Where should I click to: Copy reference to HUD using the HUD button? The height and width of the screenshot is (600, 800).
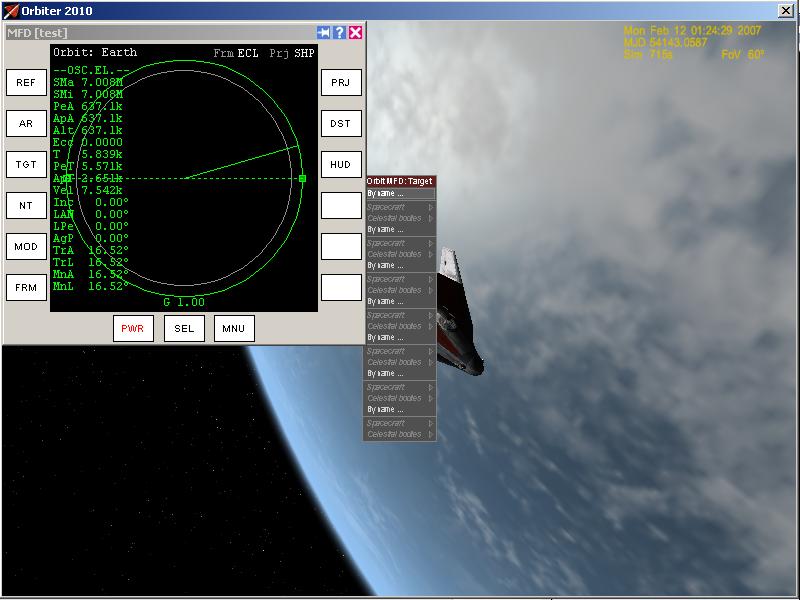[341, 164]
